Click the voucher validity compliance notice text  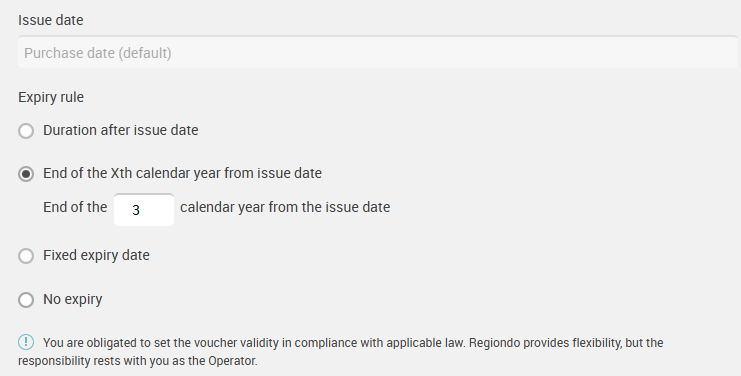point(341,351)
